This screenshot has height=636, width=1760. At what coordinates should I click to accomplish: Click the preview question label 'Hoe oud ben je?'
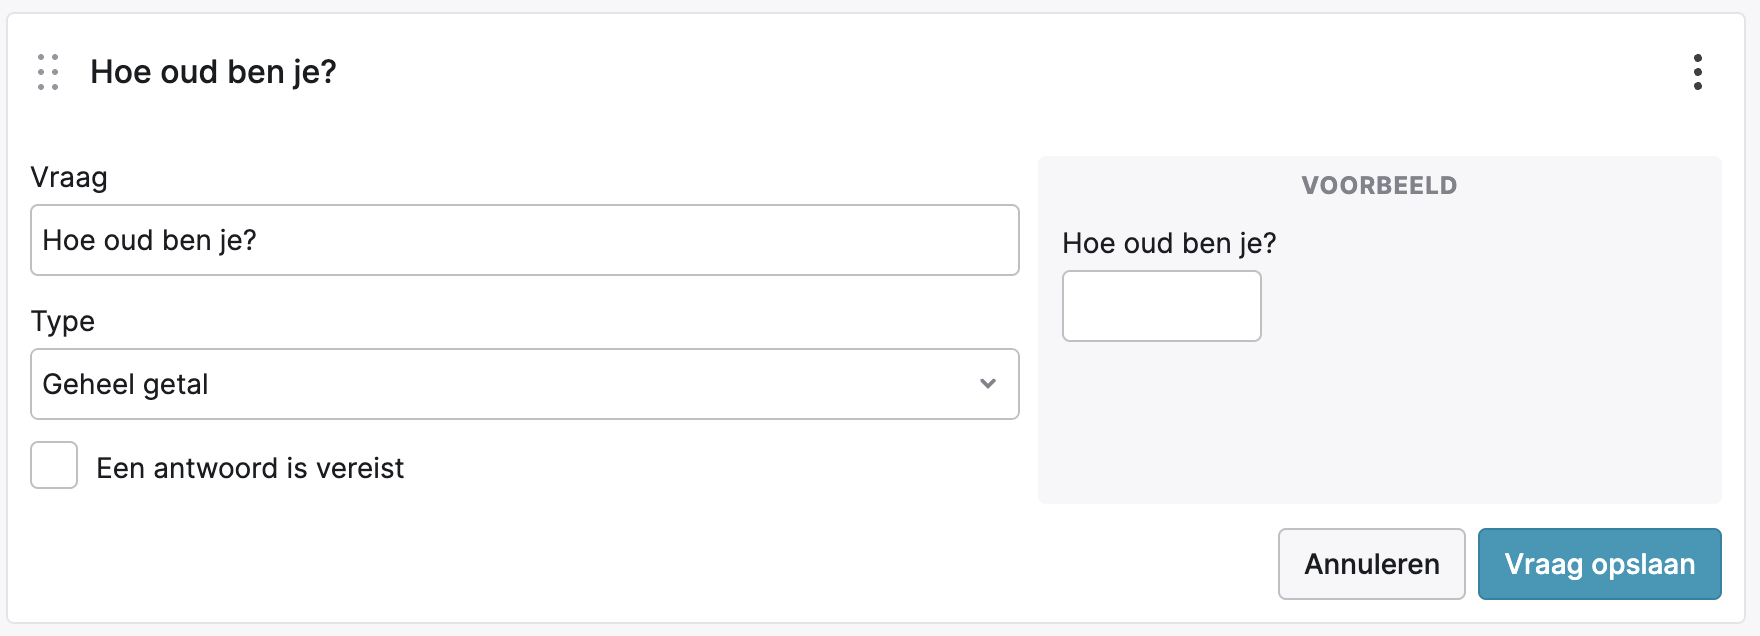[x=1169, y=243]
